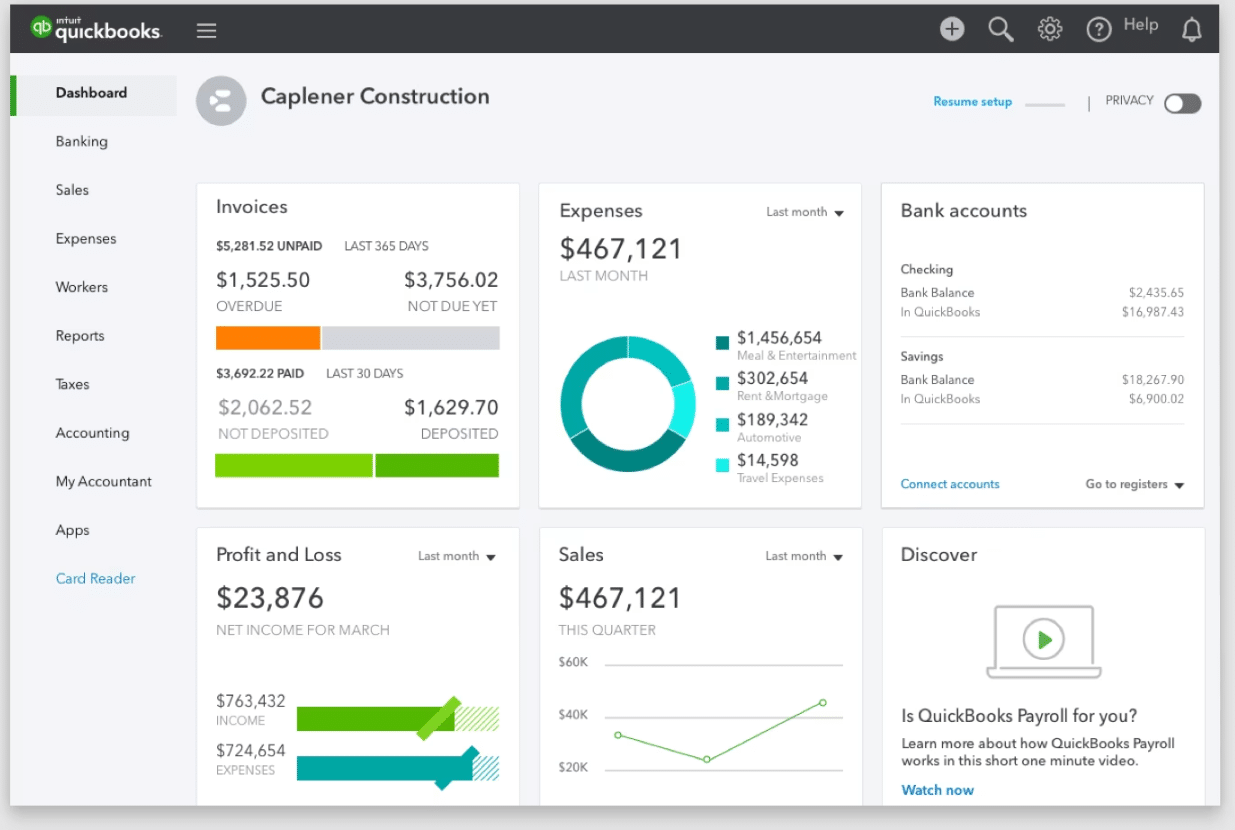The image size is (1235, 830).
Task: Switch to the Banking section
Action: point(82,141)
